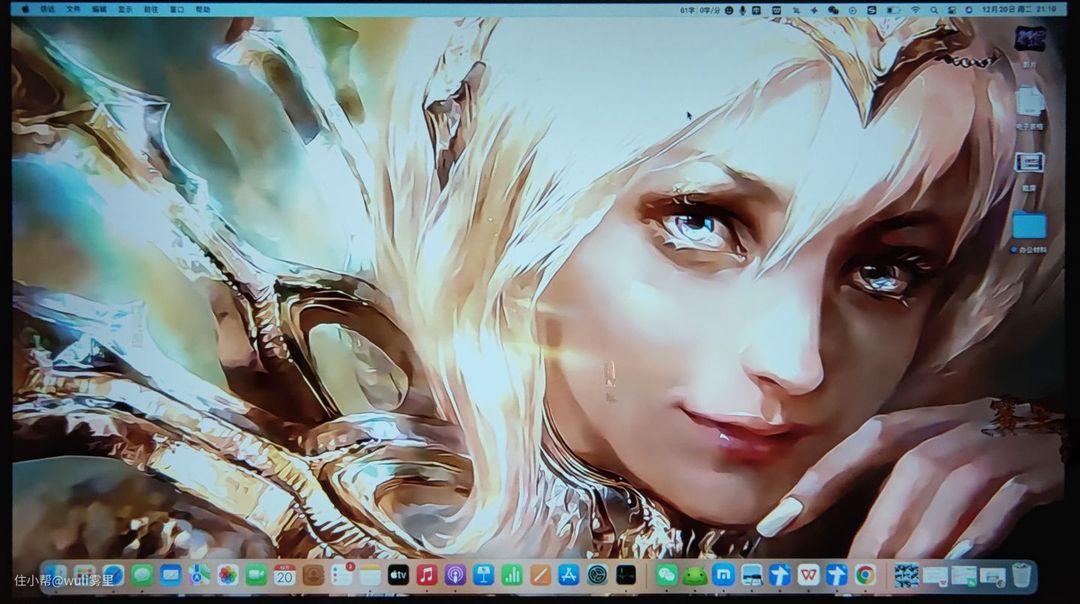Open the 前往 menu in menu bar
1080x604 pixels.
coord(151,9)
